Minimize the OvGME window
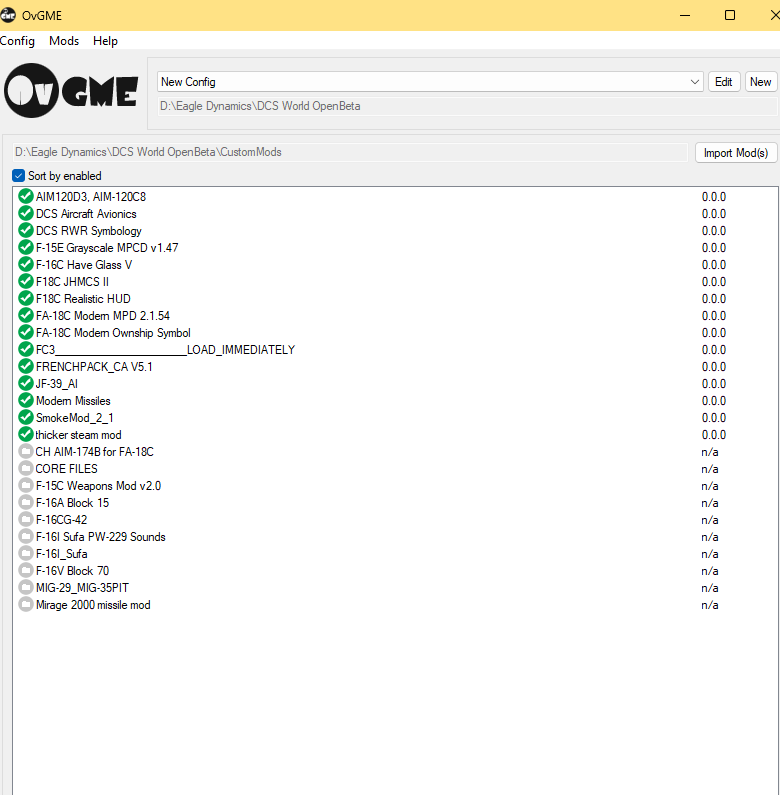The height and width of the screenshot is (795, 780). (685, 15)
